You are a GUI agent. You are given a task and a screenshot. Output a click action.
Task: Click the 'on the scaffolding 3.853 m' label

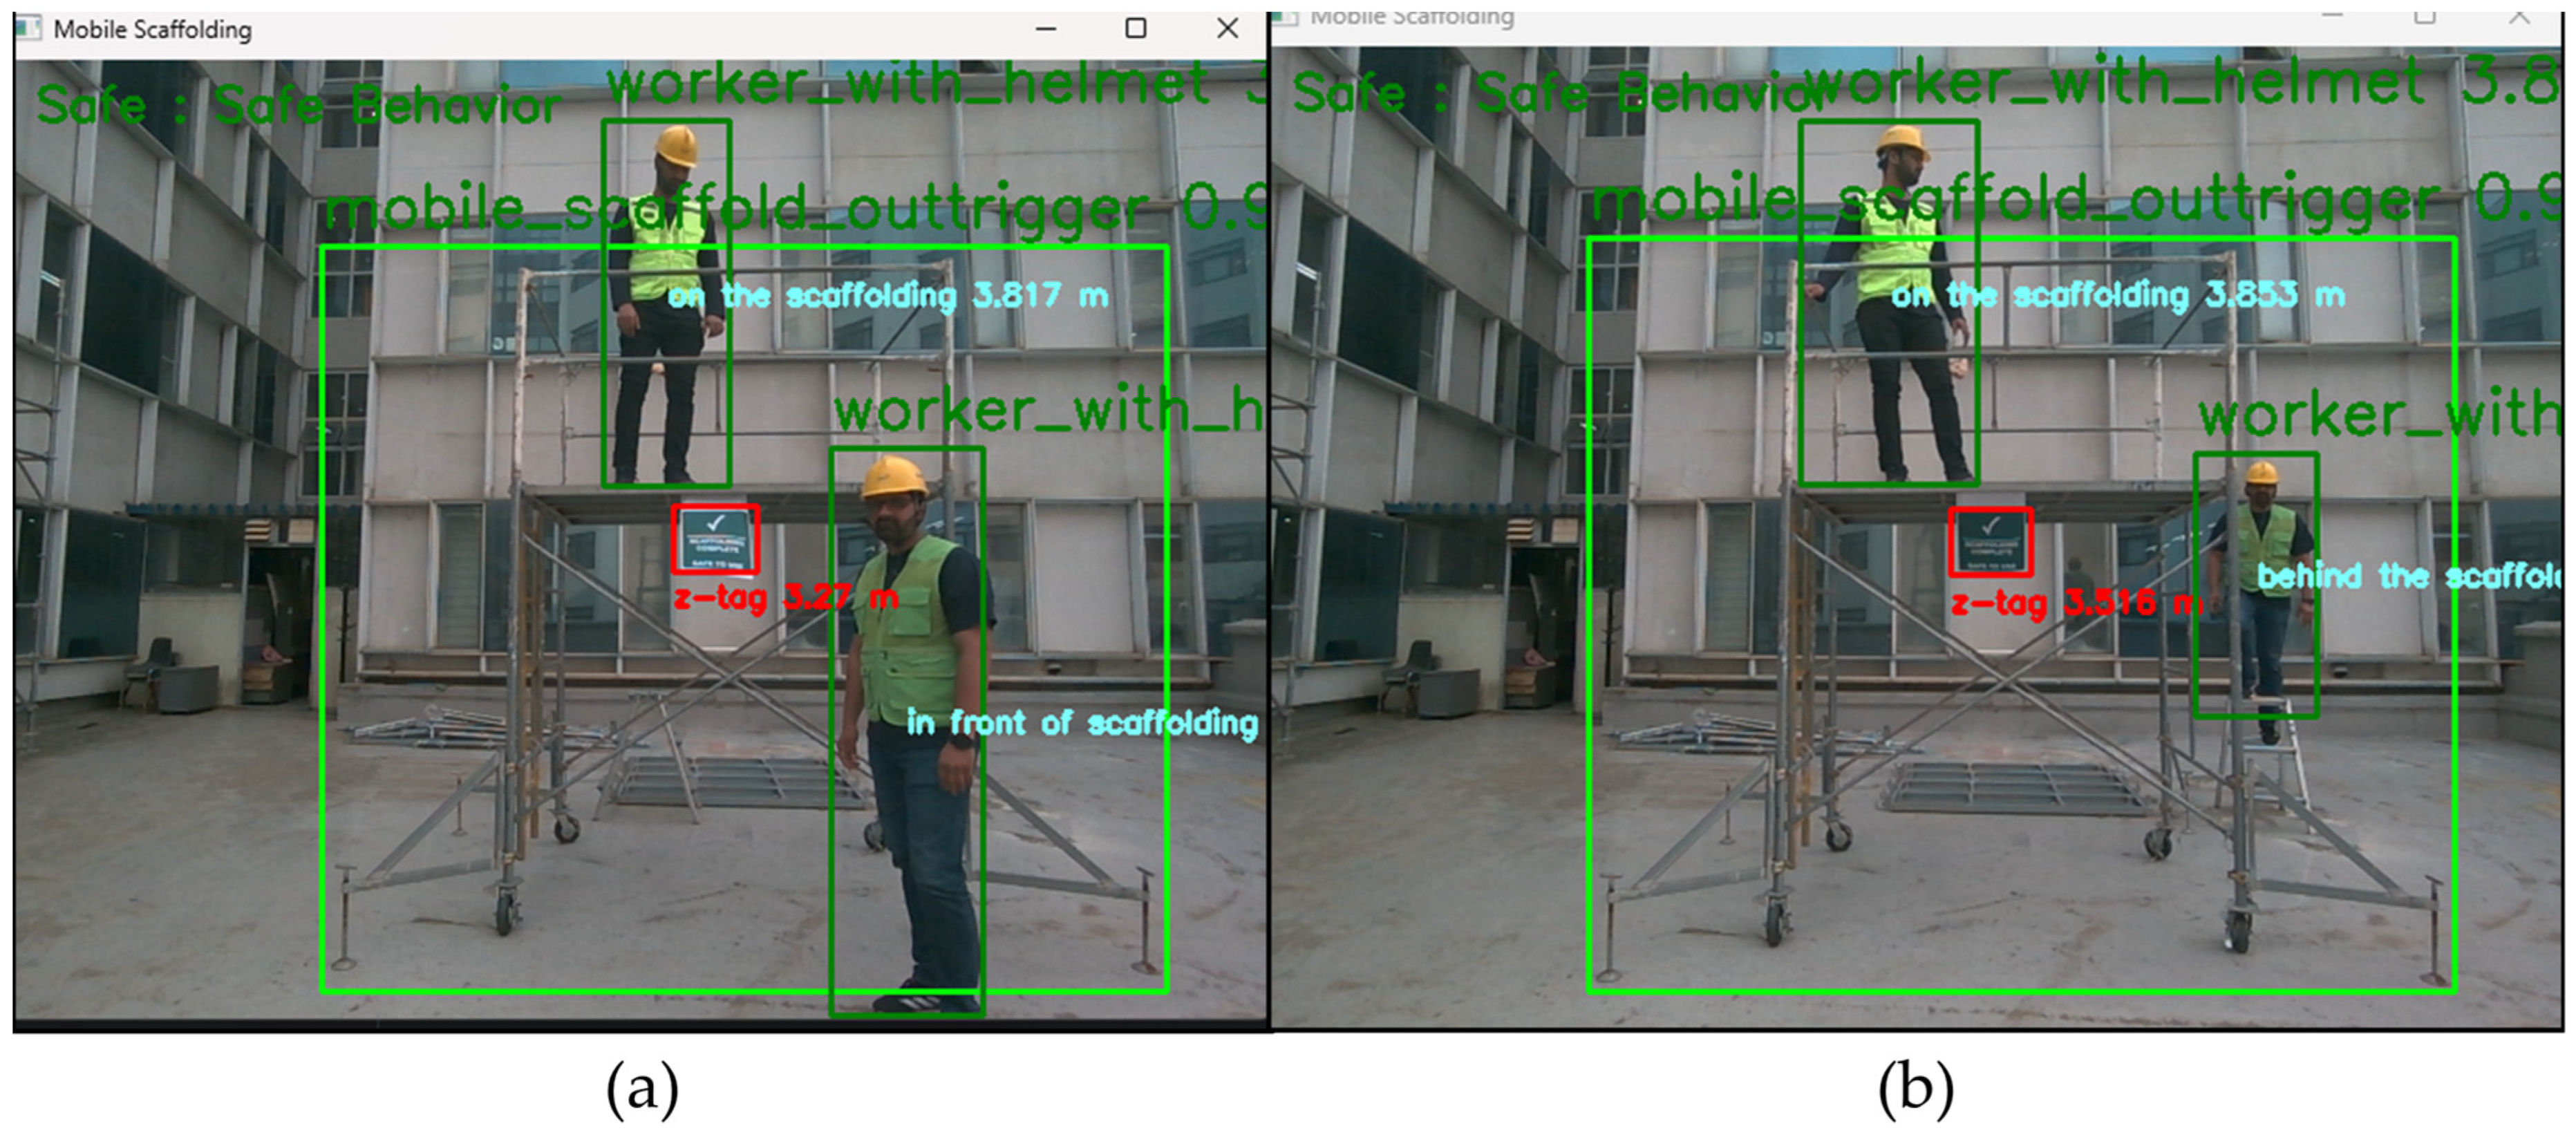[x=2118, y=295]
